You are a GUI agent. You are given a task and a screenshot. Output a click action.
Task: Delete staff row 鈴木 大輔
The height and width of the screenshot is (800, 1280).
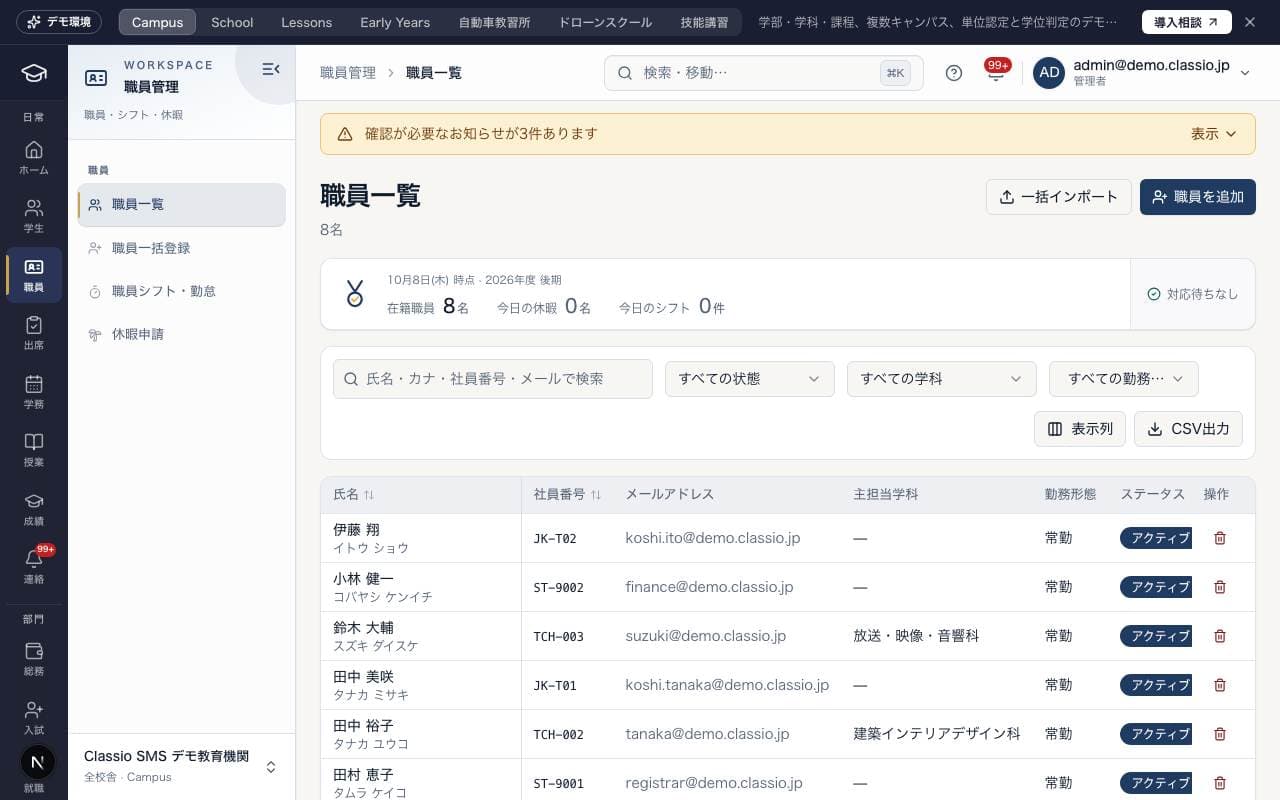(x=1220, y=636)
